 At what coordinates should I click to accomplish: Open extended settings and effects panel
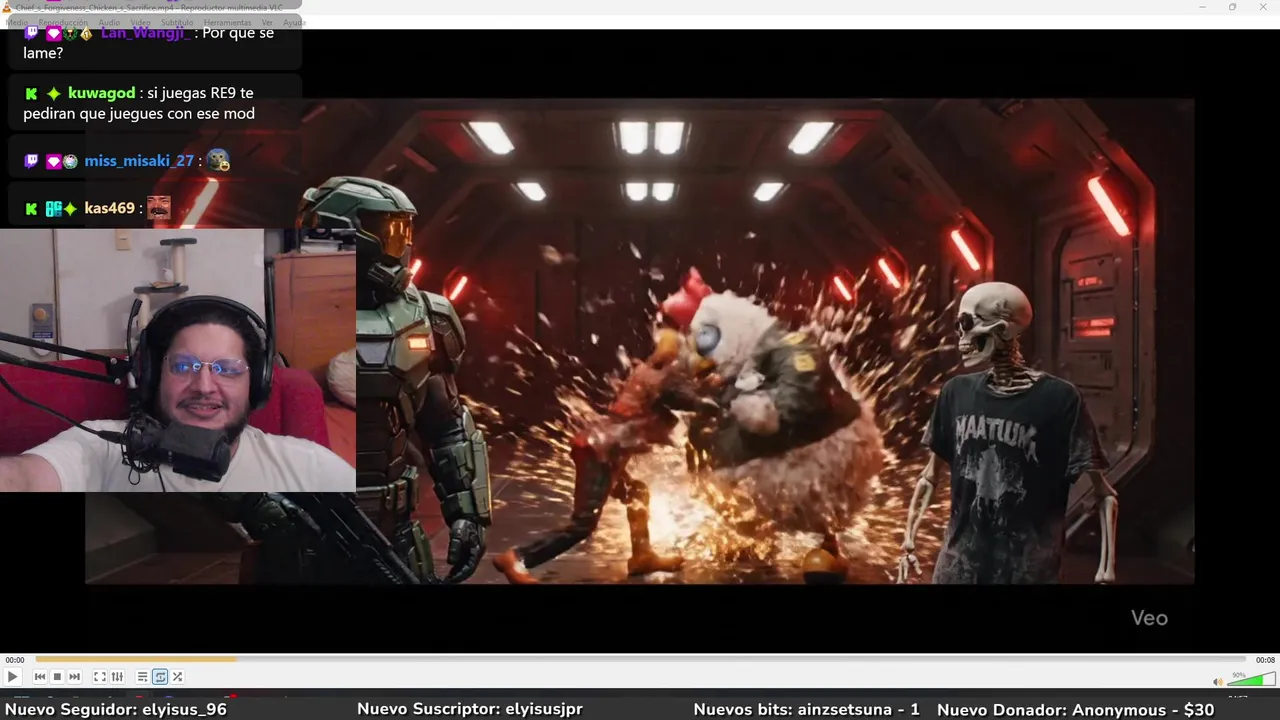pyautogui.click(x=117, y=677)
